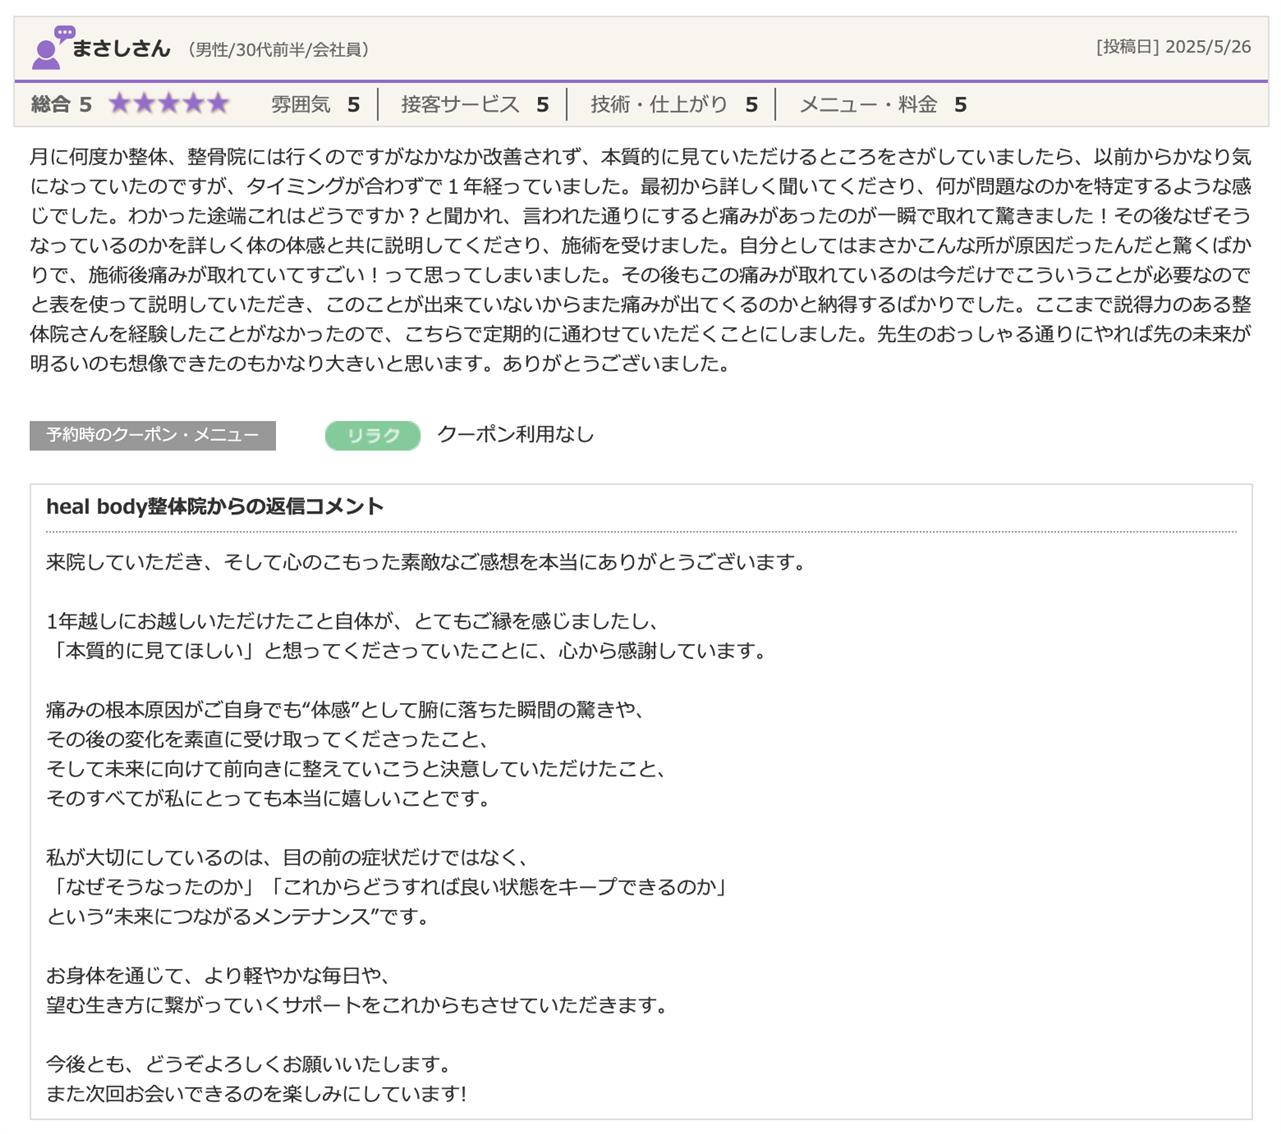The image size is (1281, 1134).
Task: Select the reviewer name まさしさん
Action: pos(121,48)
